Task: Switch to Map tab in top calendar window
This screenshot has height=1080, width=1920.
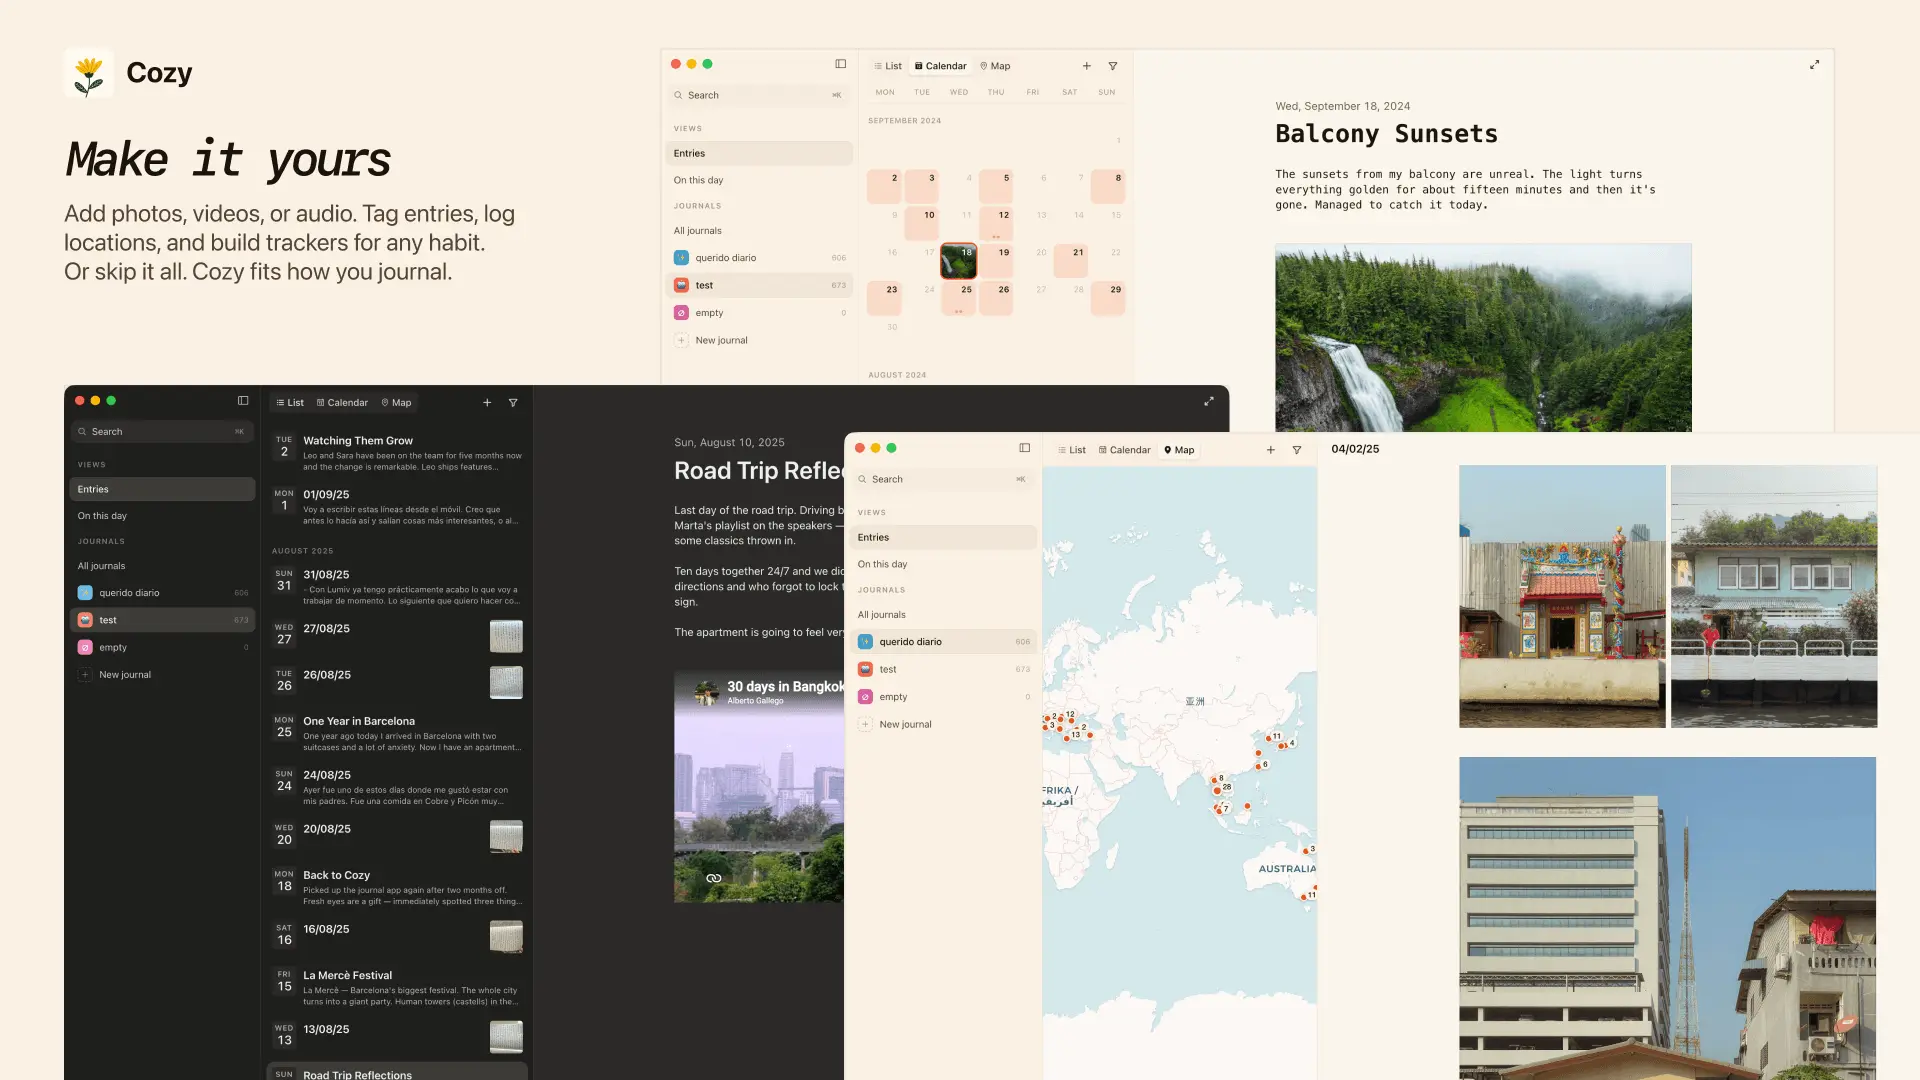Action: [x=995, y=66]
